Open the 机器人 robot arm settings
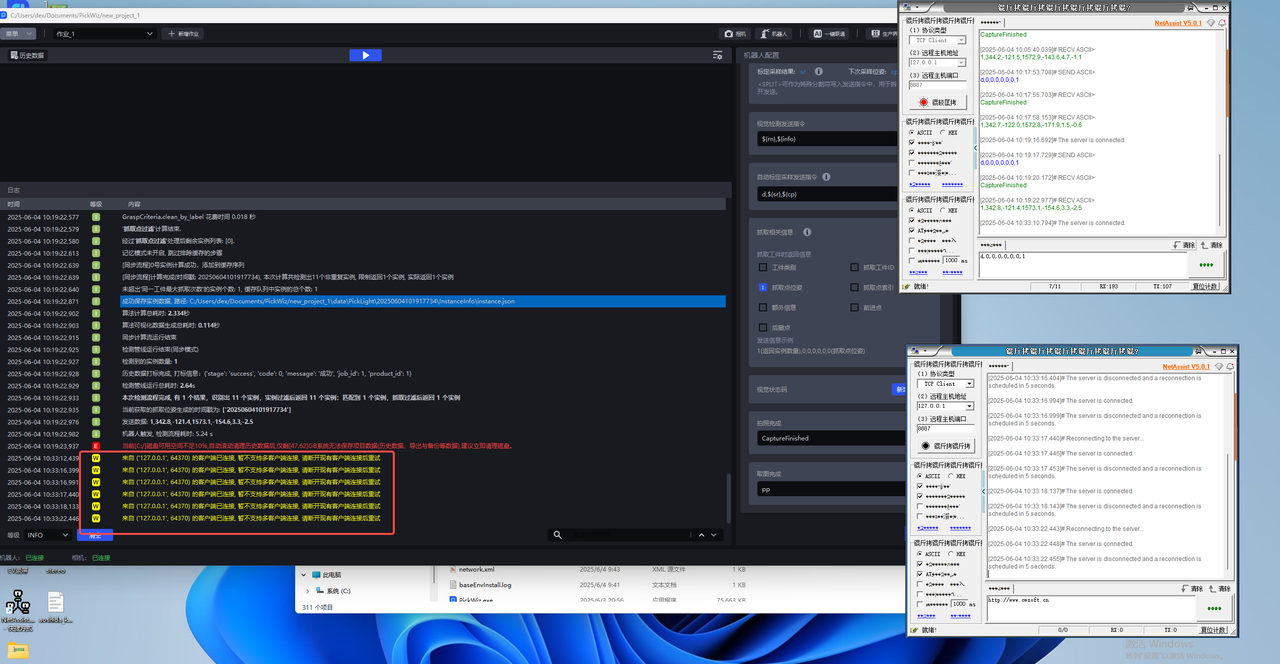1280x664 pixels. tap(772, 33)
